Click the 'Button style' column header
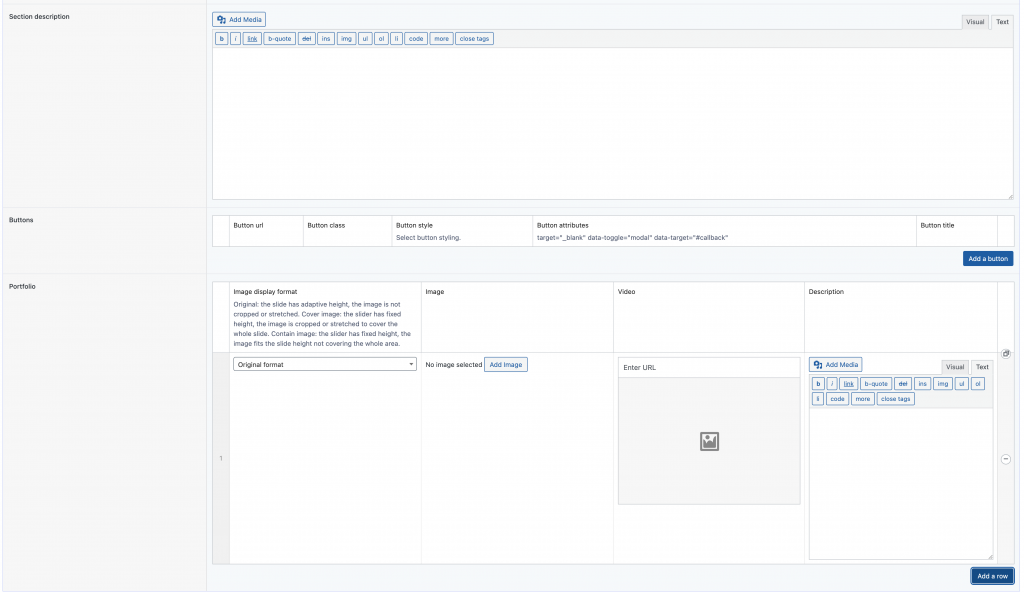The image size is (1024, 592). click(x=414, y=225)
